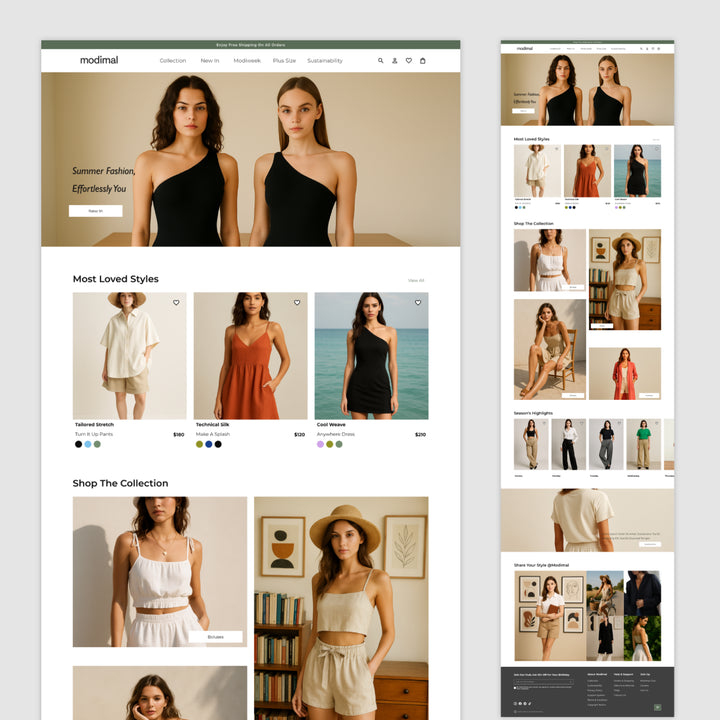Viewport: 720px width, 720px height.
Task: Click the modimal logo in the large header
Action: click(x=99, y=60)
